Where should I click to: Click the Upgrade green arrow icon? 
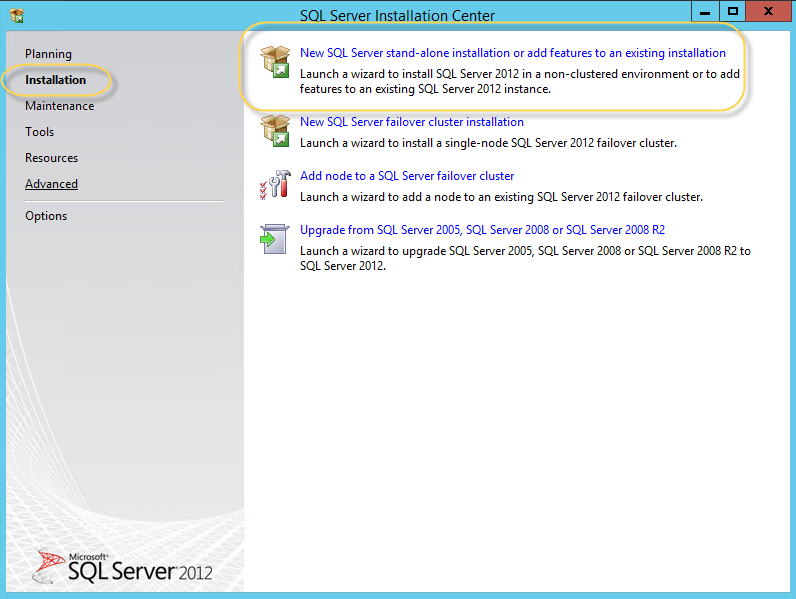point(274,238)
